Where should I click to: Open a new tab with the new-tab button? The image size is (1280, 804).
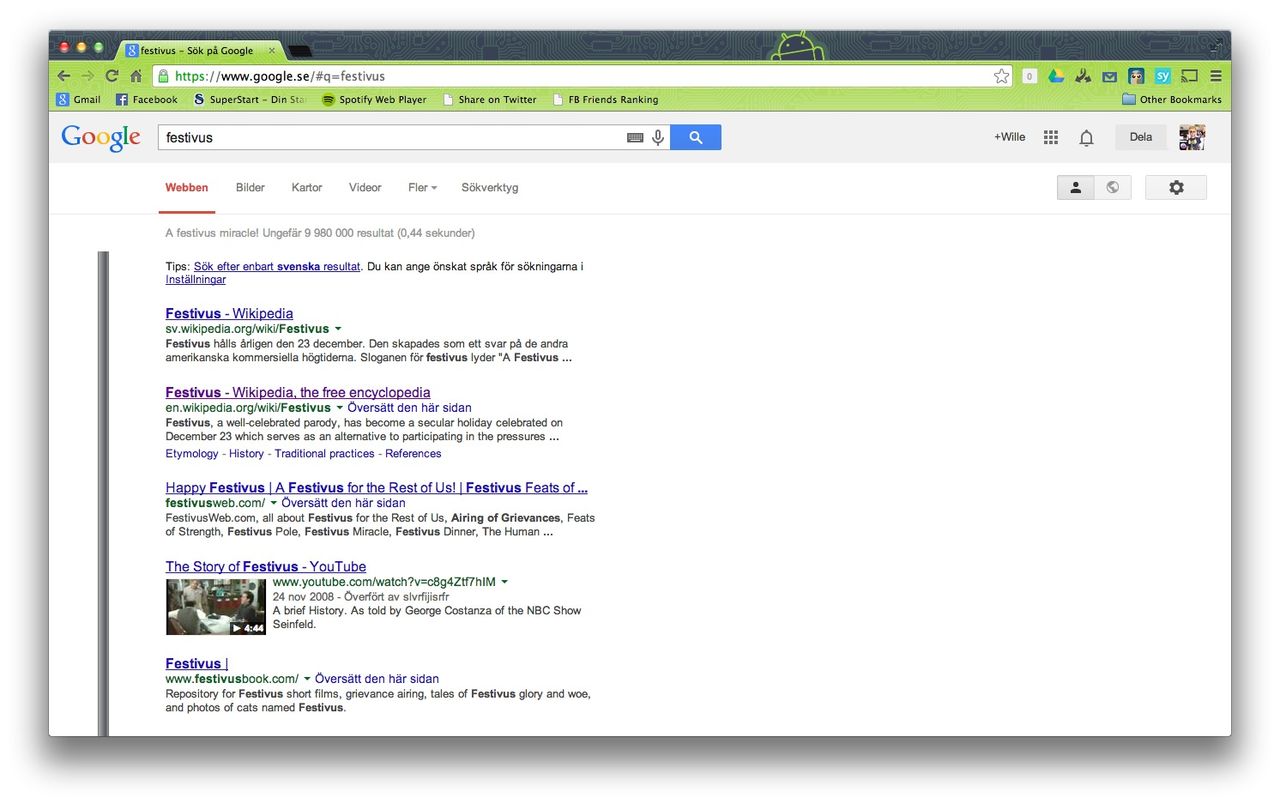tap(300, 50)
